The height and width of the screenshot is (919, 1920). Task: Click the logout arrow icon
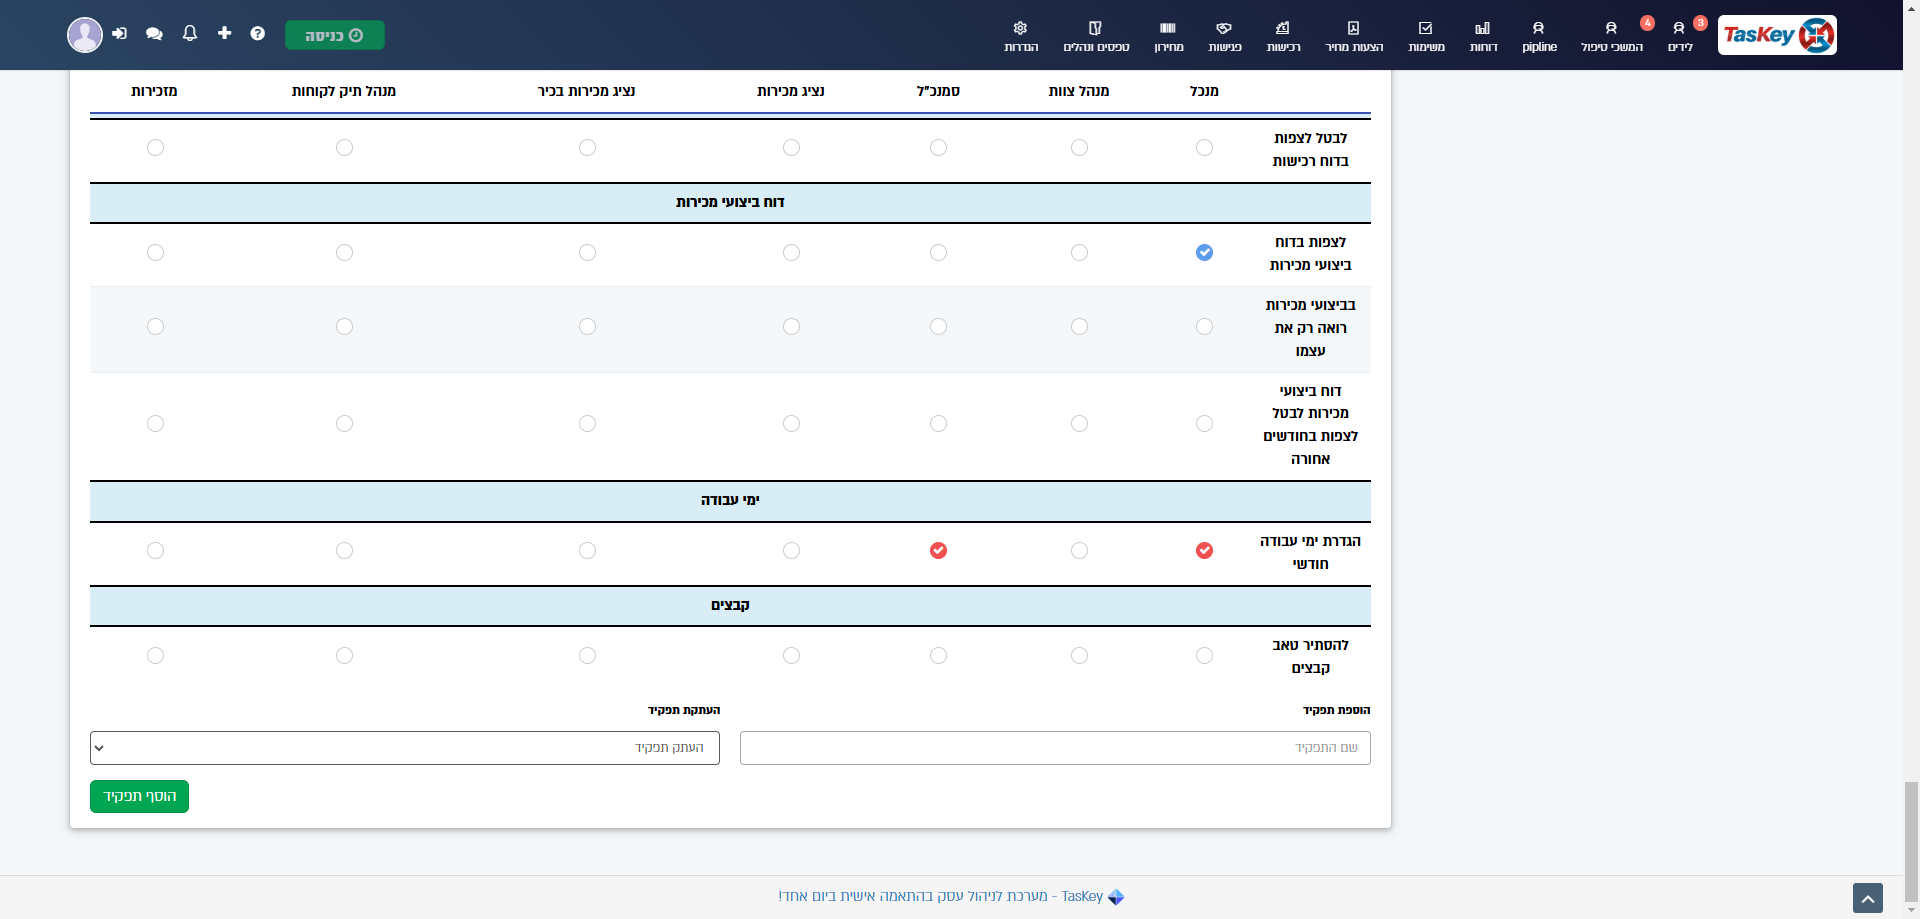(x=120, y=34)
